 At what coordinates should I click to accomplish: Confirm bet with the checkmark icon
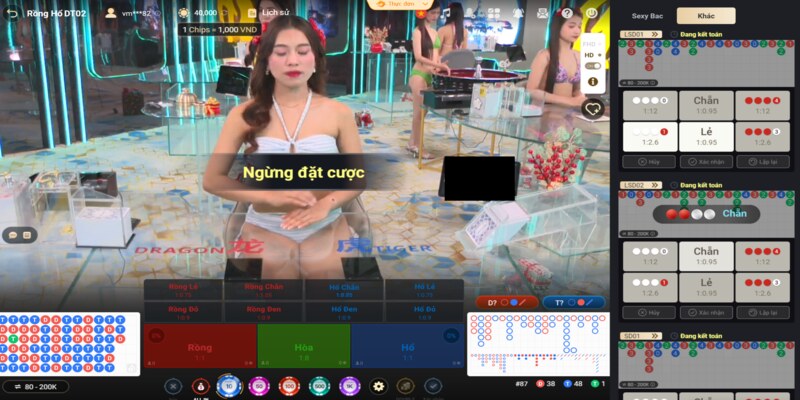point(433,386)
